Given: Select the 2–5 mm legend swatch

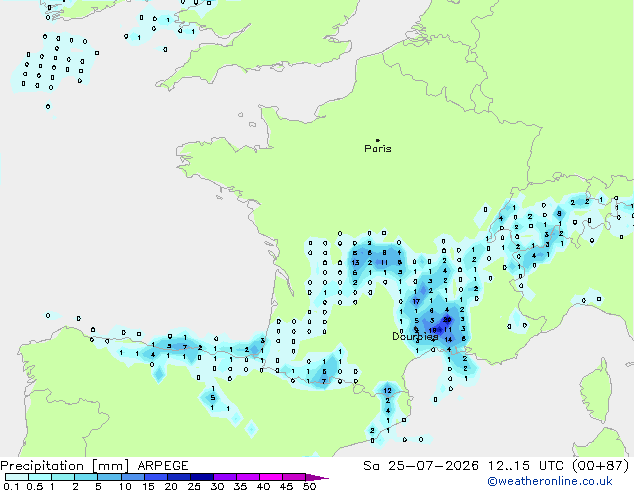Looking at the screenshot, I should [86, 477].
